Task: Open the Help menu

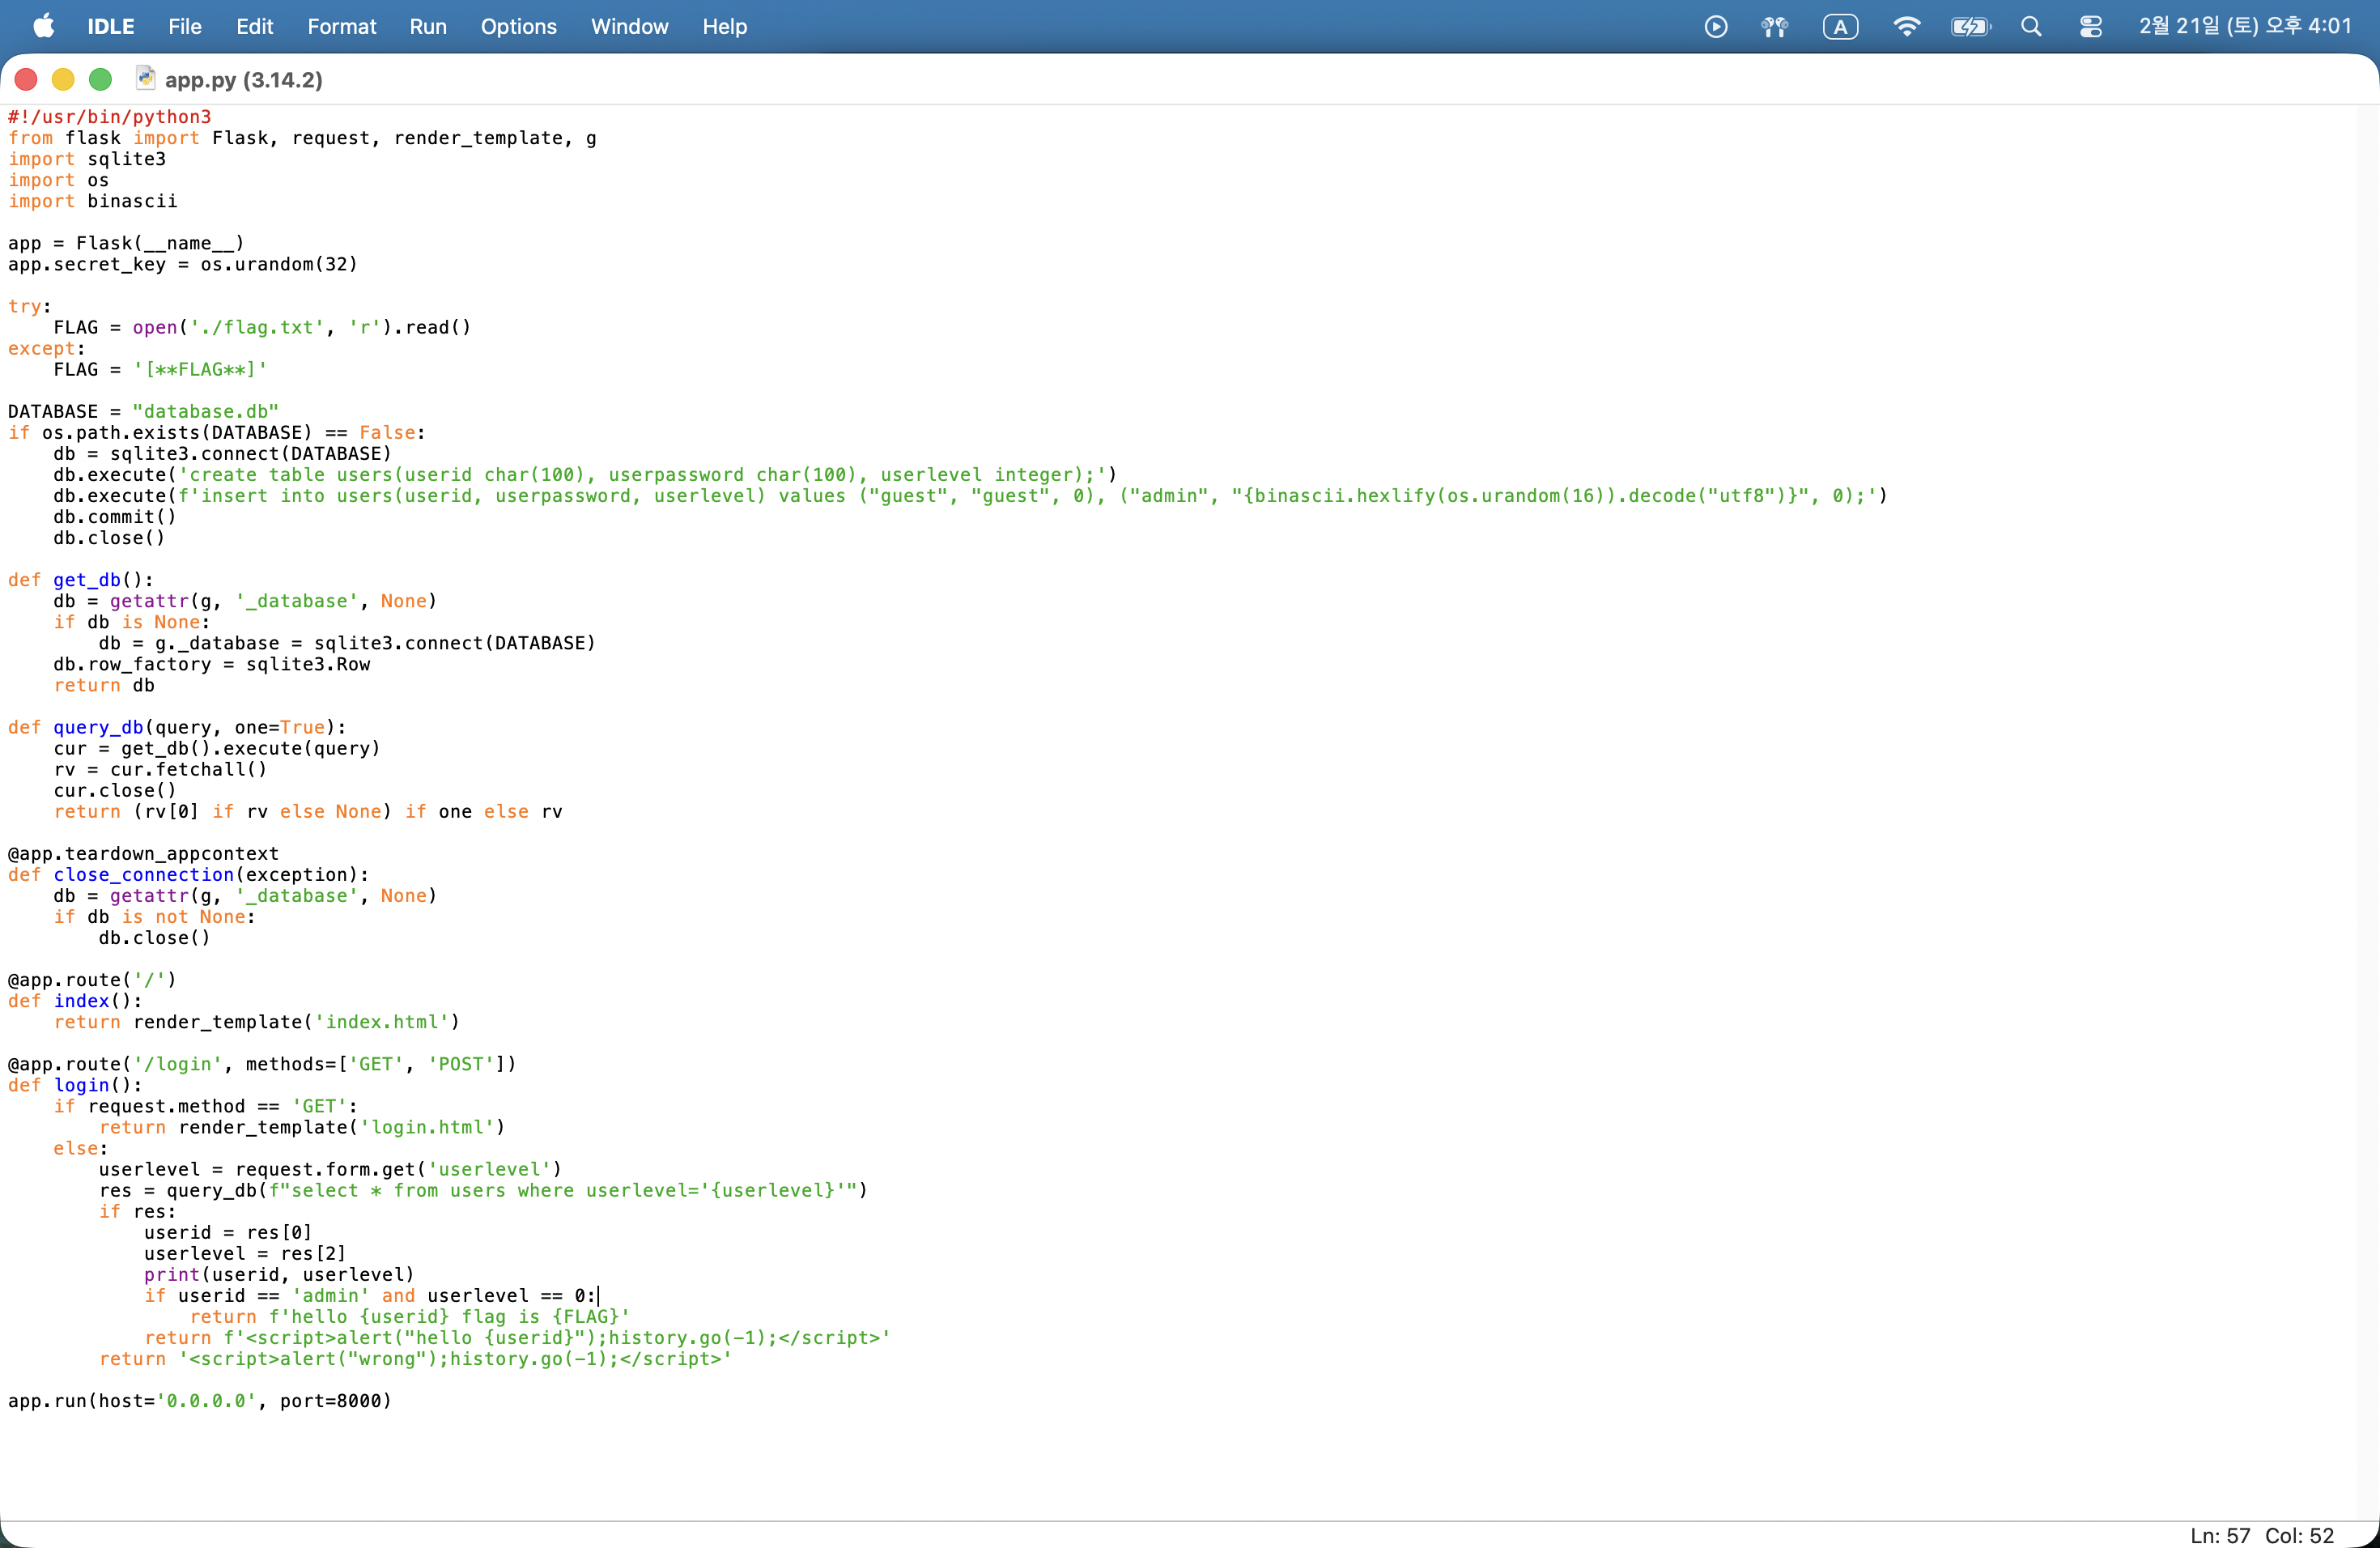Action: tap(724, 27)
